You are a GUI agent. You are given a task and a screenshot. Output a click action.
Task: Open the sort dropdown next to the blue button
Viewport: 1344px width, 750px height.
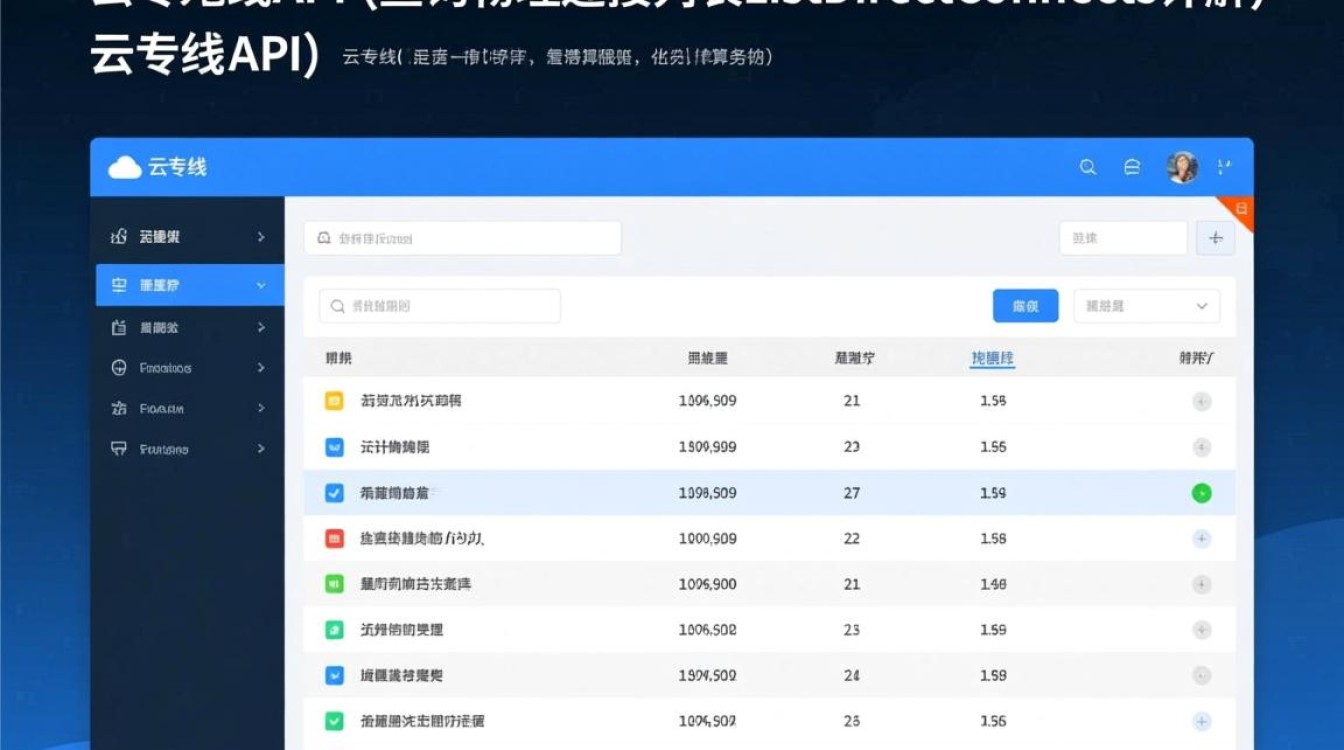[x=1146, y=306]
